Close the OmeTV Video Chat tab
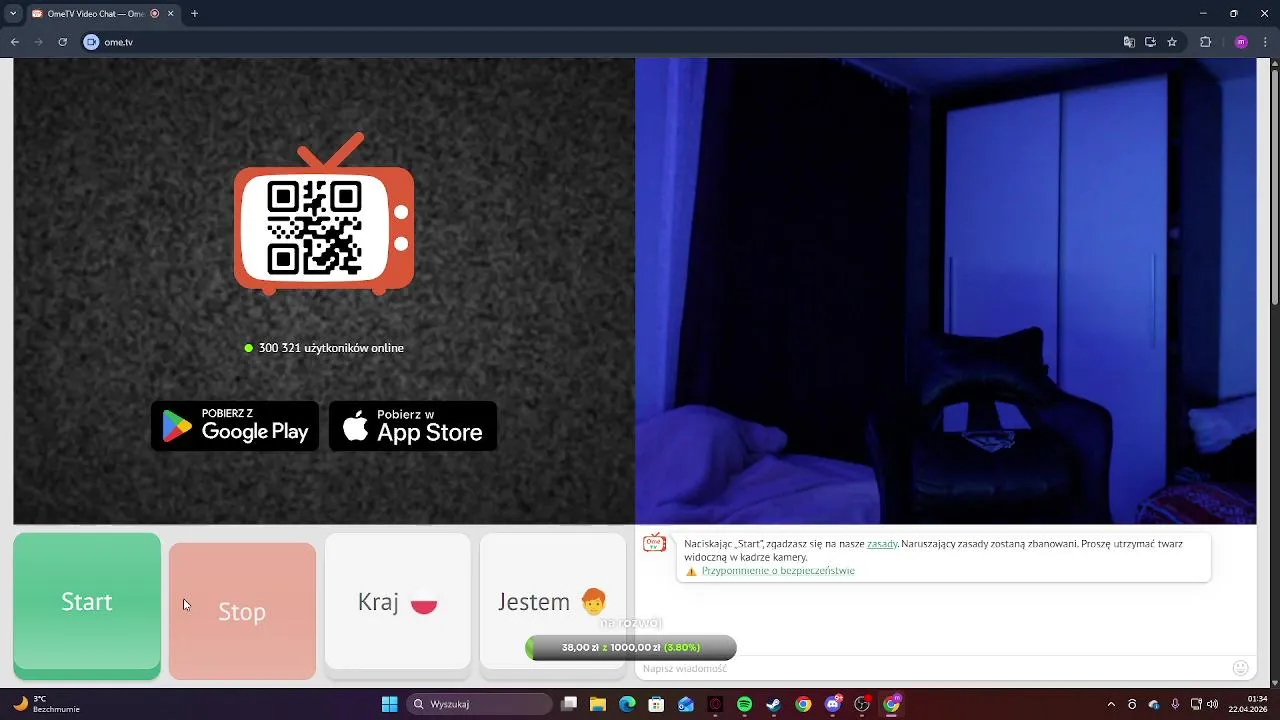 pos(171,14)
